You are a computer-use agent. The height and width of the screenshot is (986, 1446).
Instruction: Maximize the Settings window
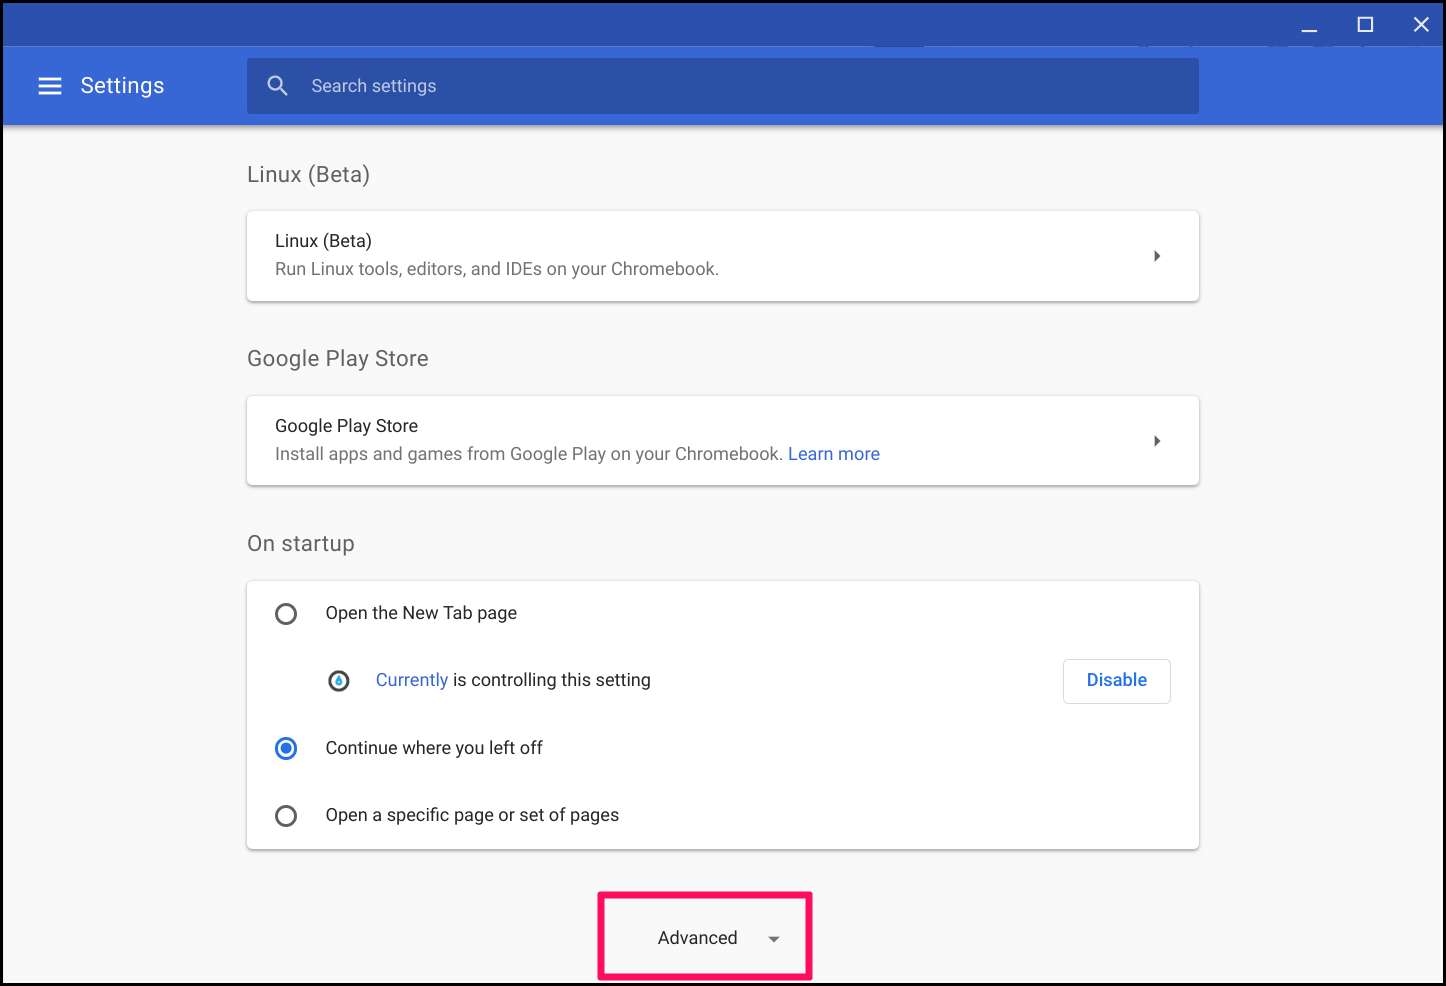pos(1365,25)
